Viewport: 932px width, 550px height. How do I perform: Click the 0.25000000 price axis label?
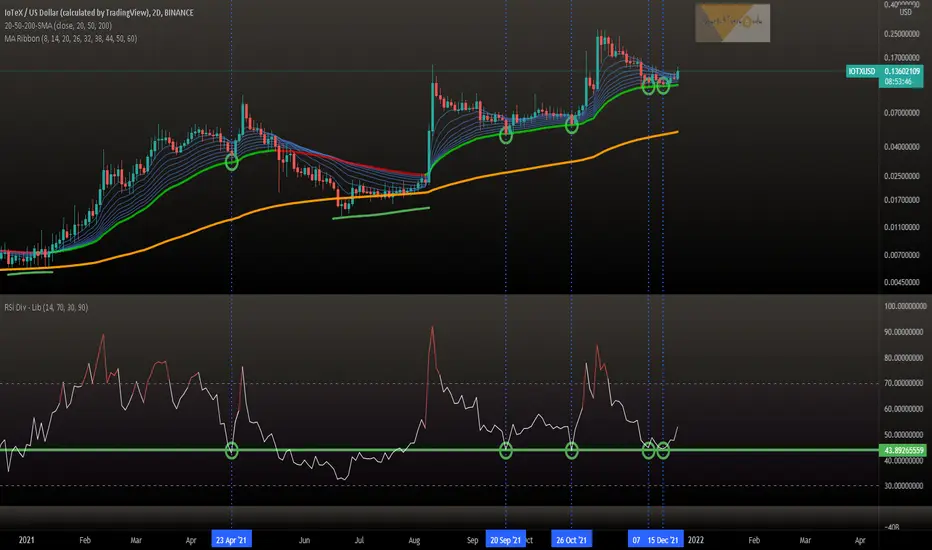click(902, 34)
